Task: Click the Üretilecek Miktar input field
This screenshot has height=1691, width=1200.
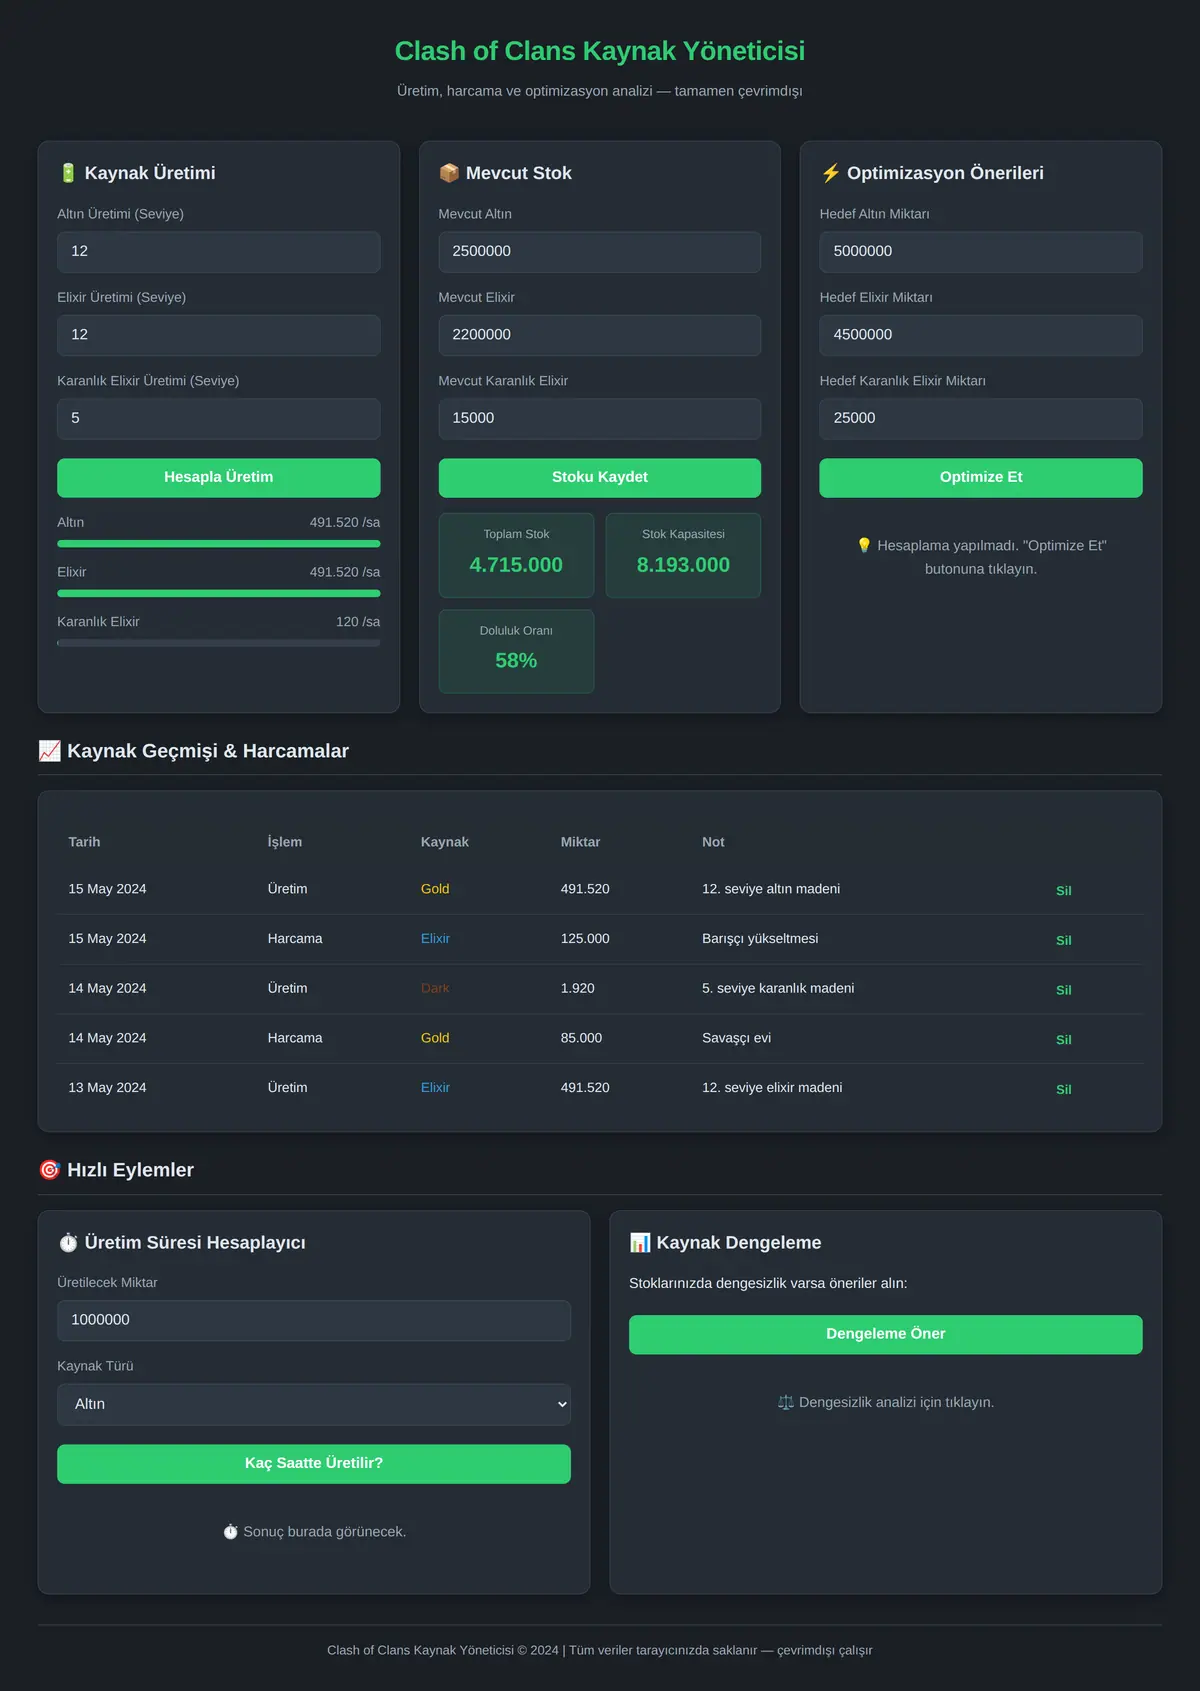Action: coord(314,1321)
